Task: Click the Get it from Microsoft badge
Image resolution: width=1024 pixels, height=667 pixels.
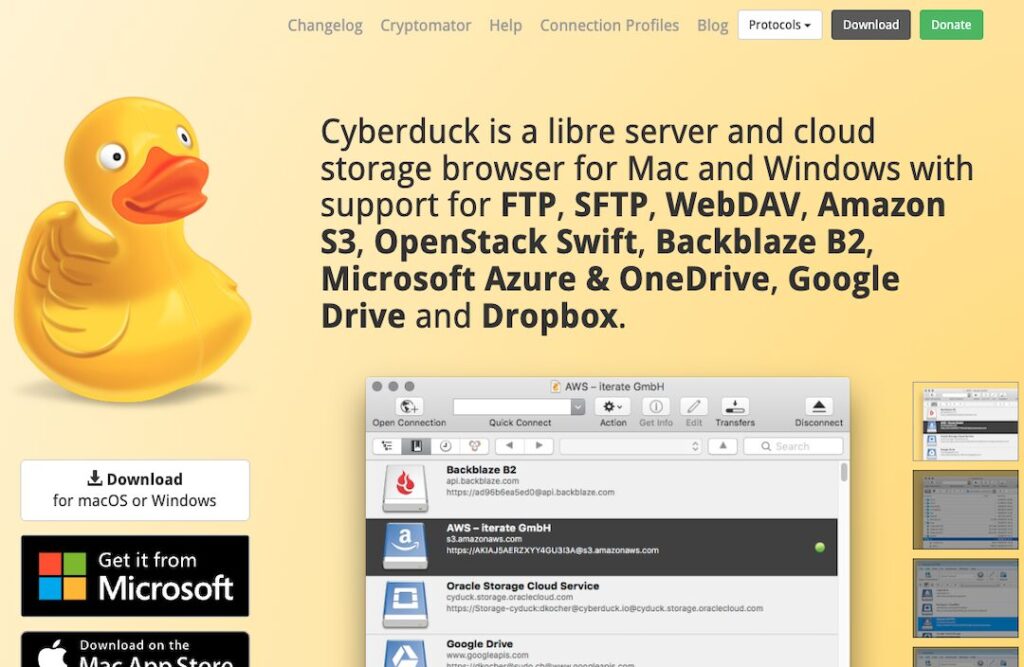Action: pos(135,576)
